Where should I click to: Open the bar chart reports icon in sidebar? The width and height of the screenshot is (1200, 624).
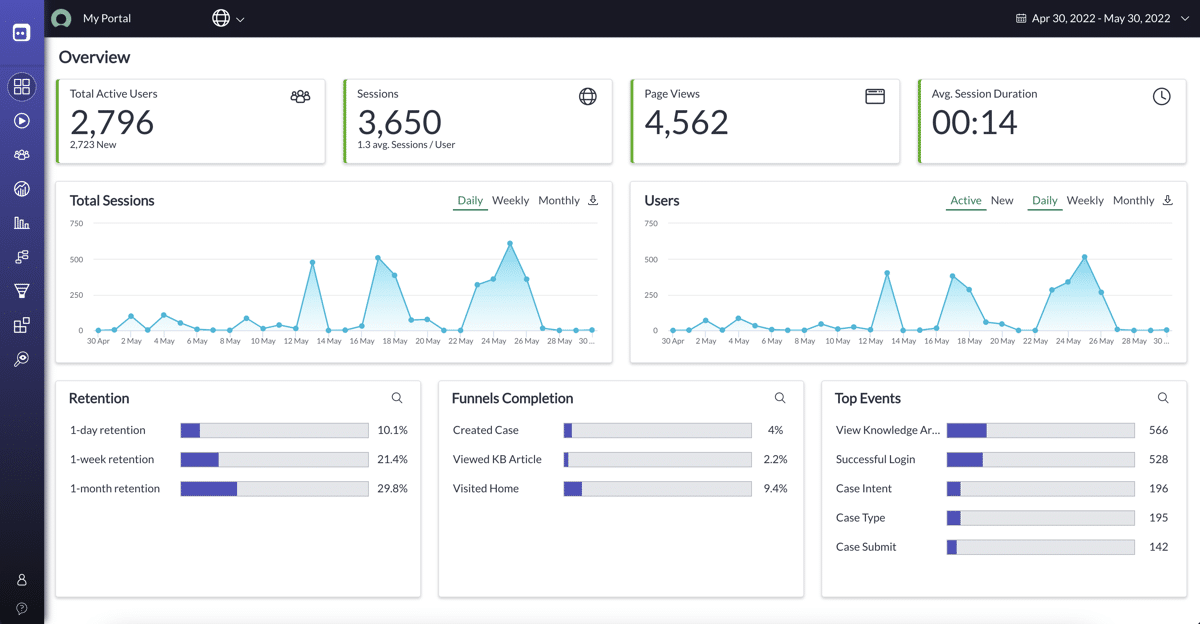click(x=22, y=222)
